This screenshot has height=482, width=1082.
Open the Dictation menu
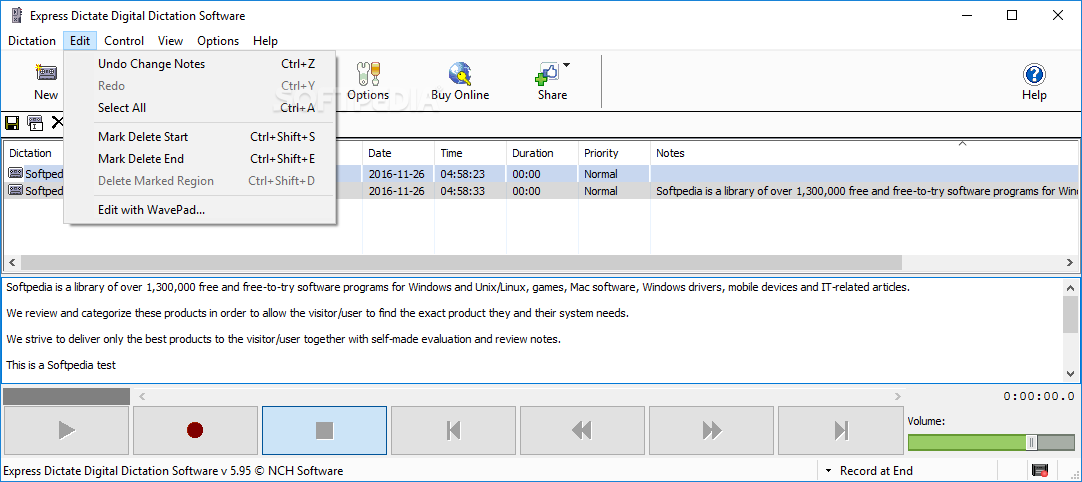pos(32,41)
